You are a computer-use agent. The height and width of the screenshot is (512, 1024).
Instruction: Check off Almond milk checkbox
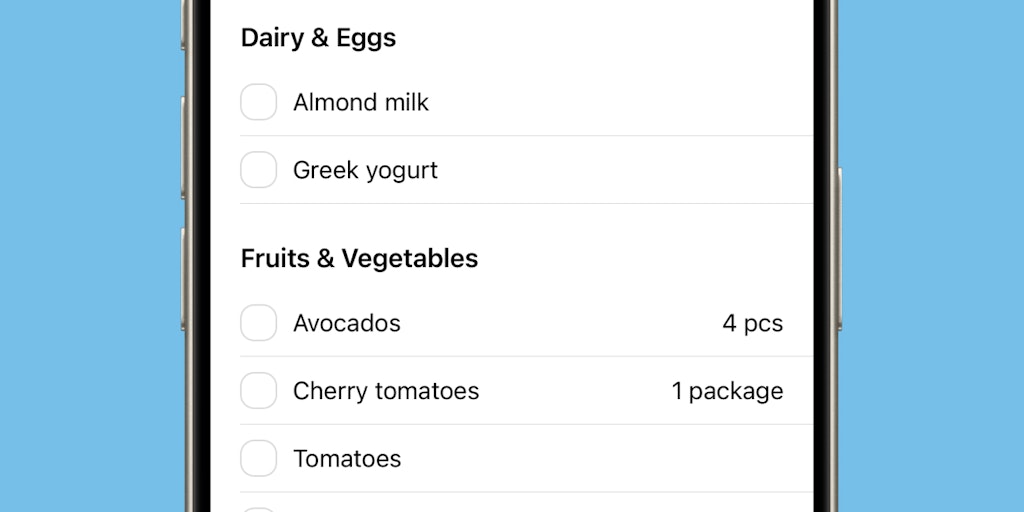tap(259, 102)
